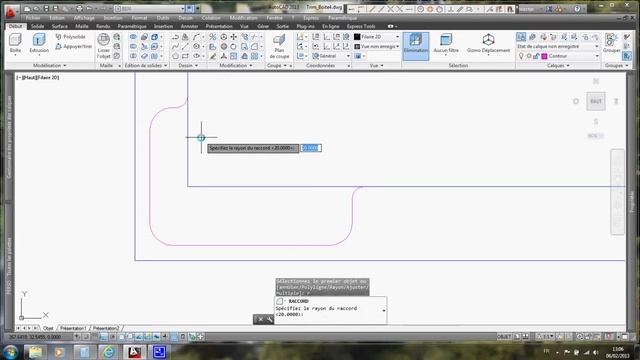Choose the Appuyer/tirer tool

coord(73,47)
